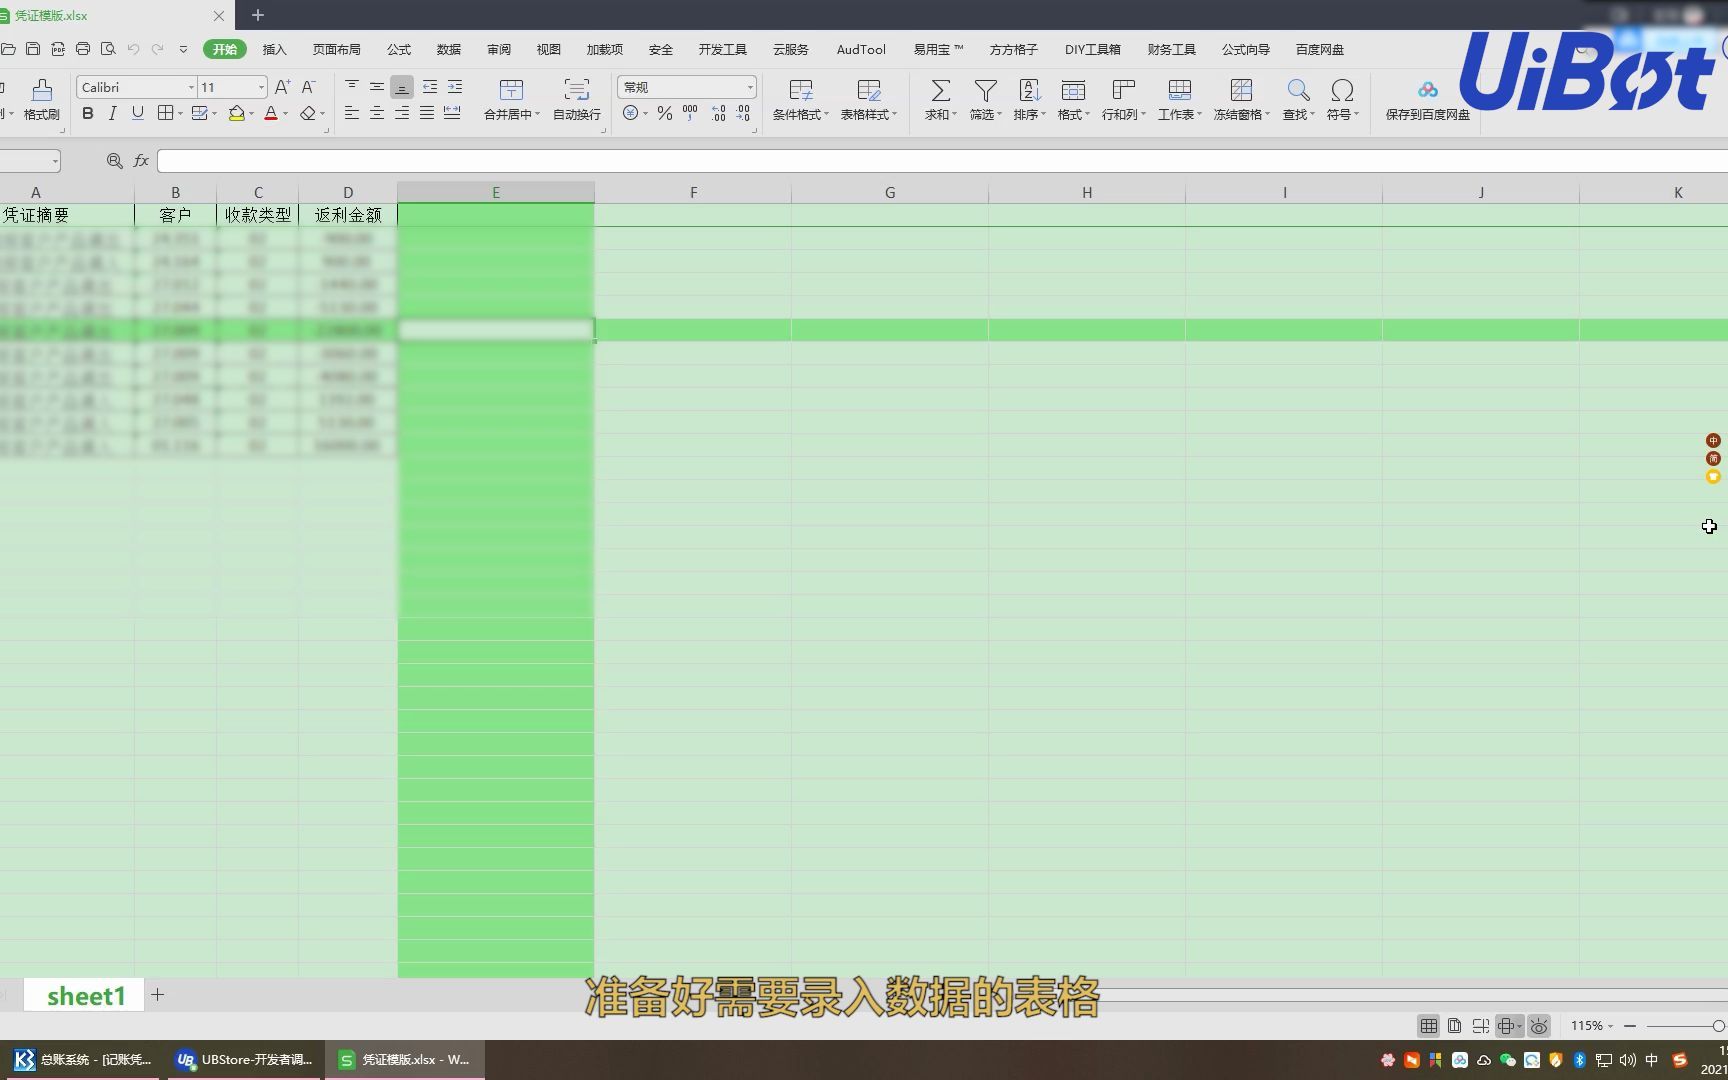
Task: Open the Calibri font name dropdown
Action: click(x=191, y=88)
